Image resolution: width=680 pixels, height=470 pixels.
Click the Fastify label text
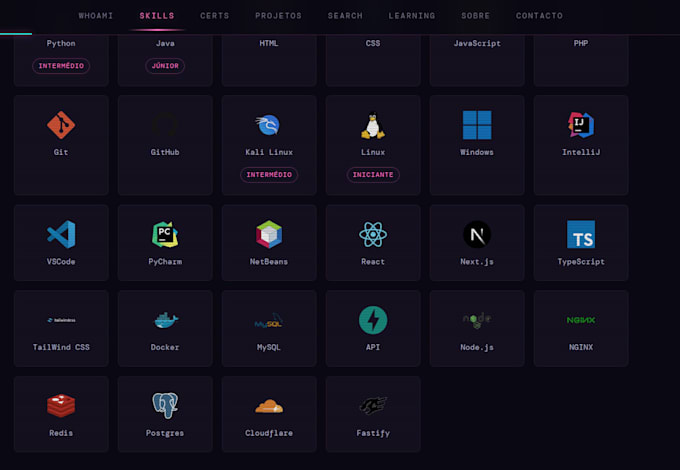[373, 433]
